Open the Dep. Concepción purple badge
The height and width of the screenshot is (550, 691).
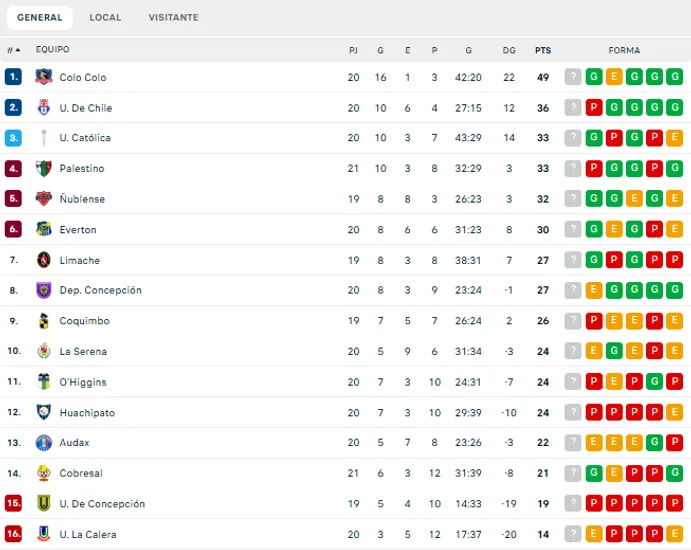44,290
